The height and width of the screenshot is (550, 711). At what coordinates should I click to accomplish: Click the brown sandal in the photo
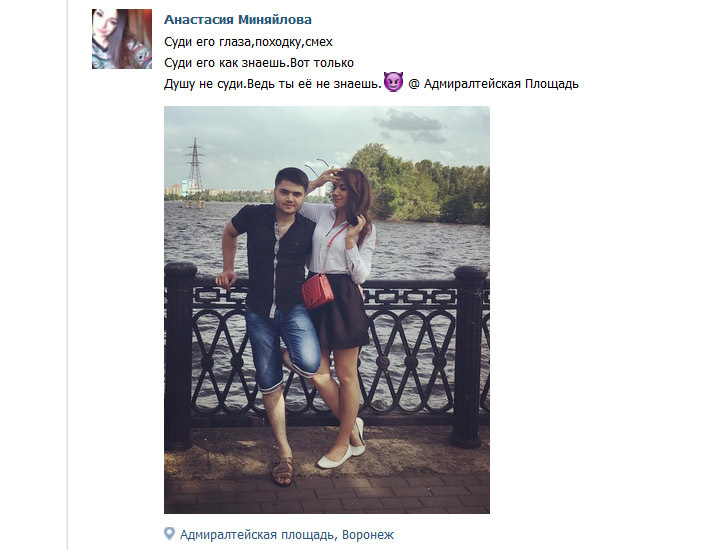pyautogui.click(x=282, y=471)
